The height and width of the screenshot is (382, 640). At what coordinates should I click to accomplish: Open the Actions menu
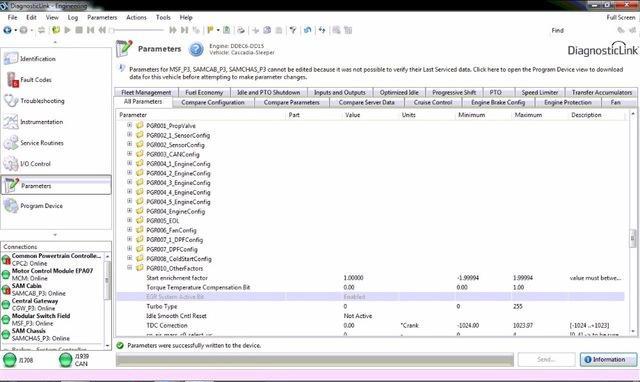136,17
